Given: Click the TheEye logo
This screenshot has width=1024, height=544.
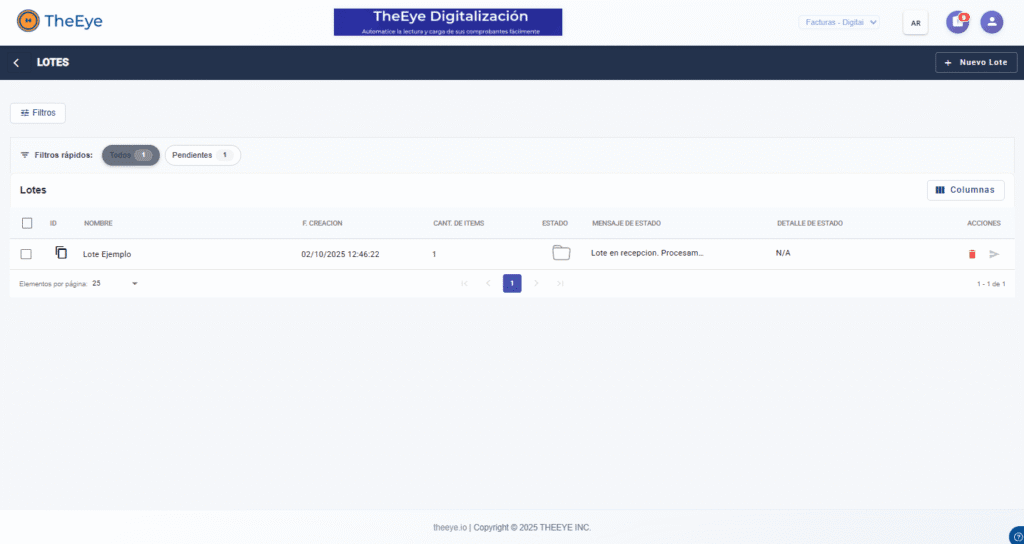Looking at the screenshot, I should [60, 21].
